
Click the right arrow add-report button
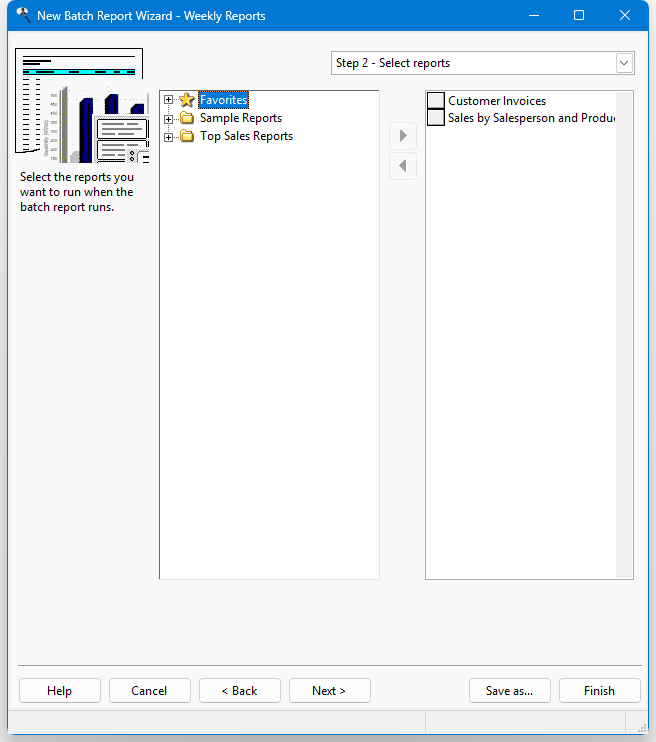click(x=403, y=136)
